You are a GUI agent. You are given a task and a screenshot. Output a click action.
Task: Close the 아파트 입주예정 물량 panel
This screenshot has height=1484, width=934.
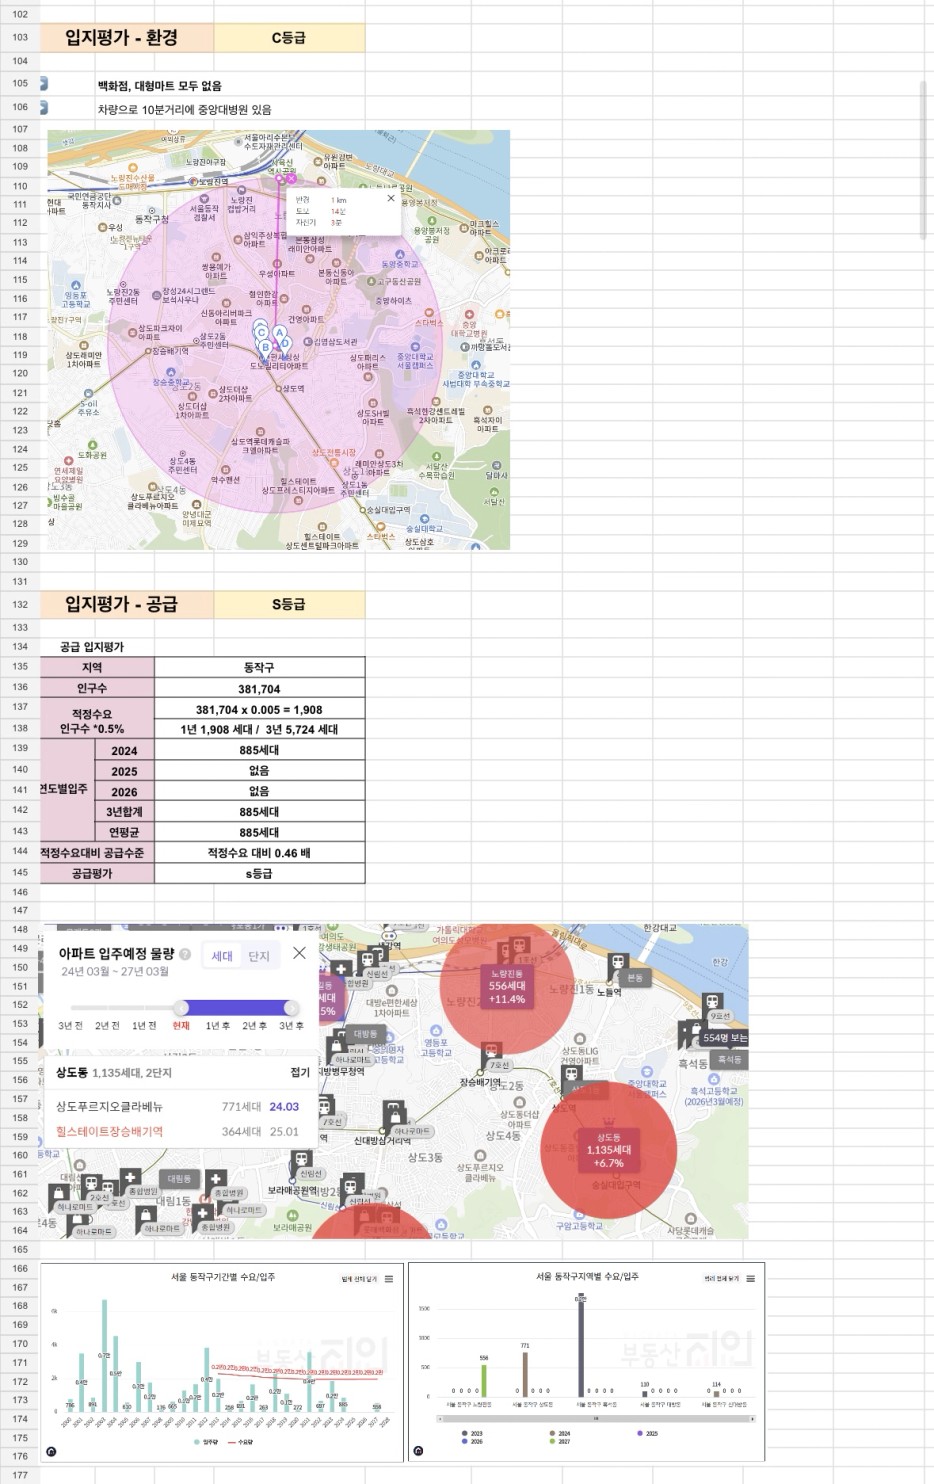[299, 953]
